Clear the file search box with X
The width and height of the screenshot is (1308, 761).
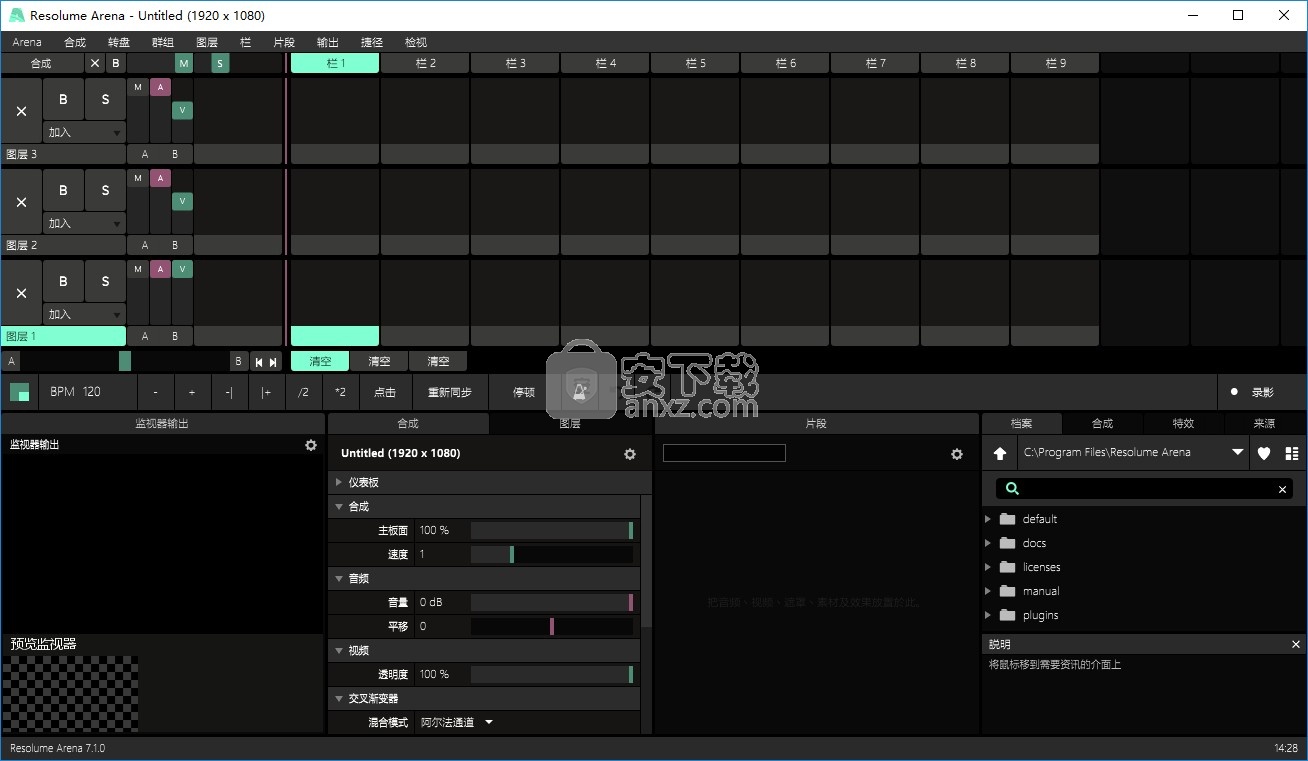pos(1282,489)
